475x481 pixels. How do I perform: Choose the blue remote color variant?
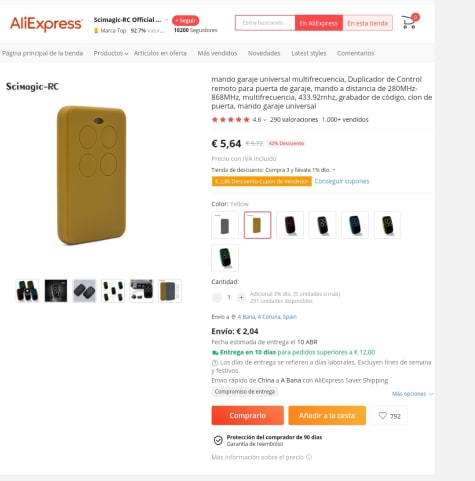click(x=355, y=225)
